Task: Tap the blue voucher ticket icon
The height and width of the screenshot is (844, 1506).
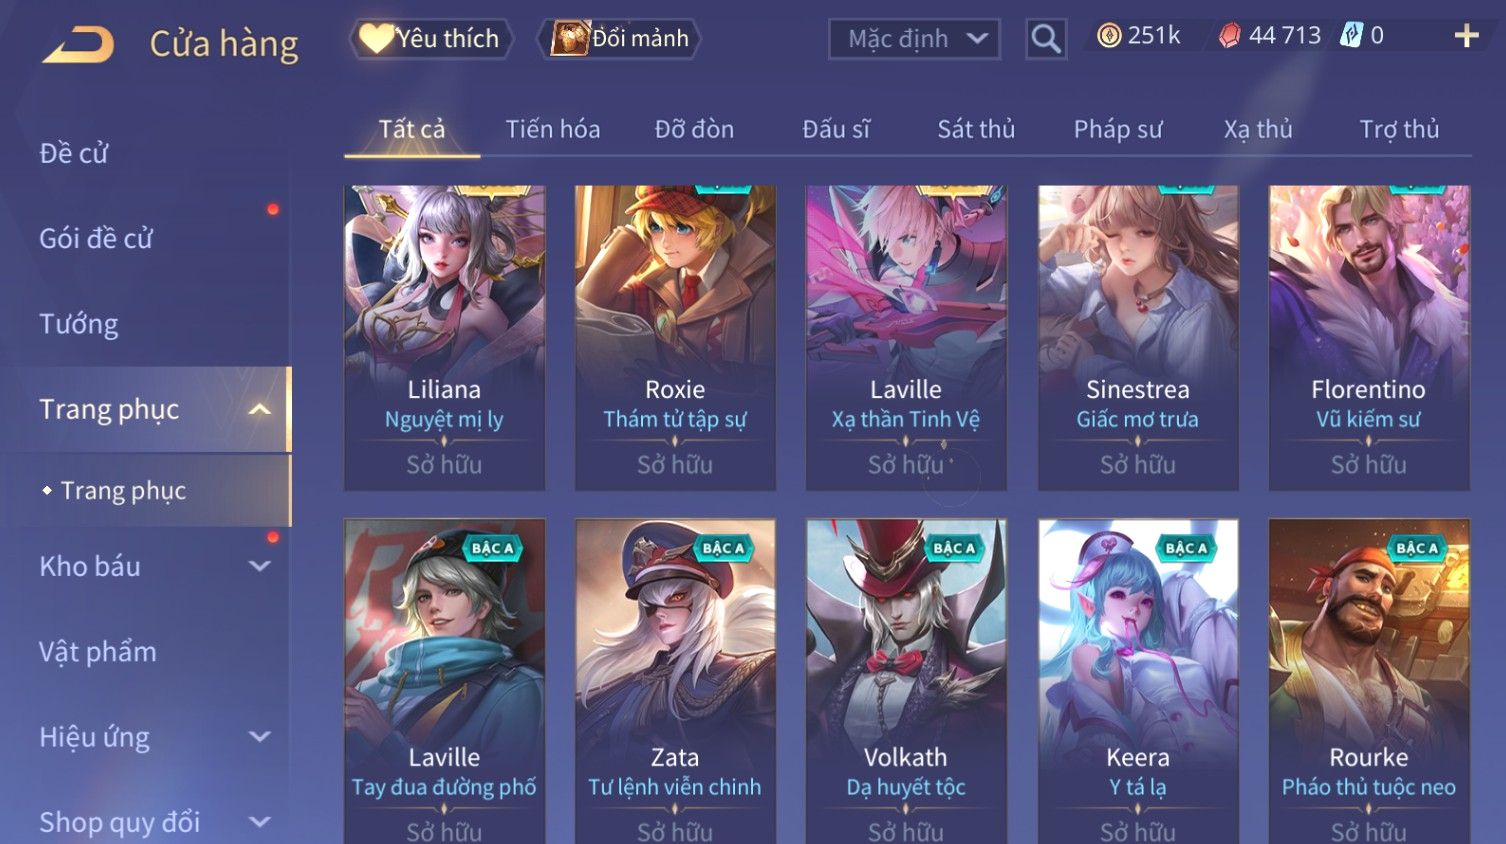Action: (1351, 35)
